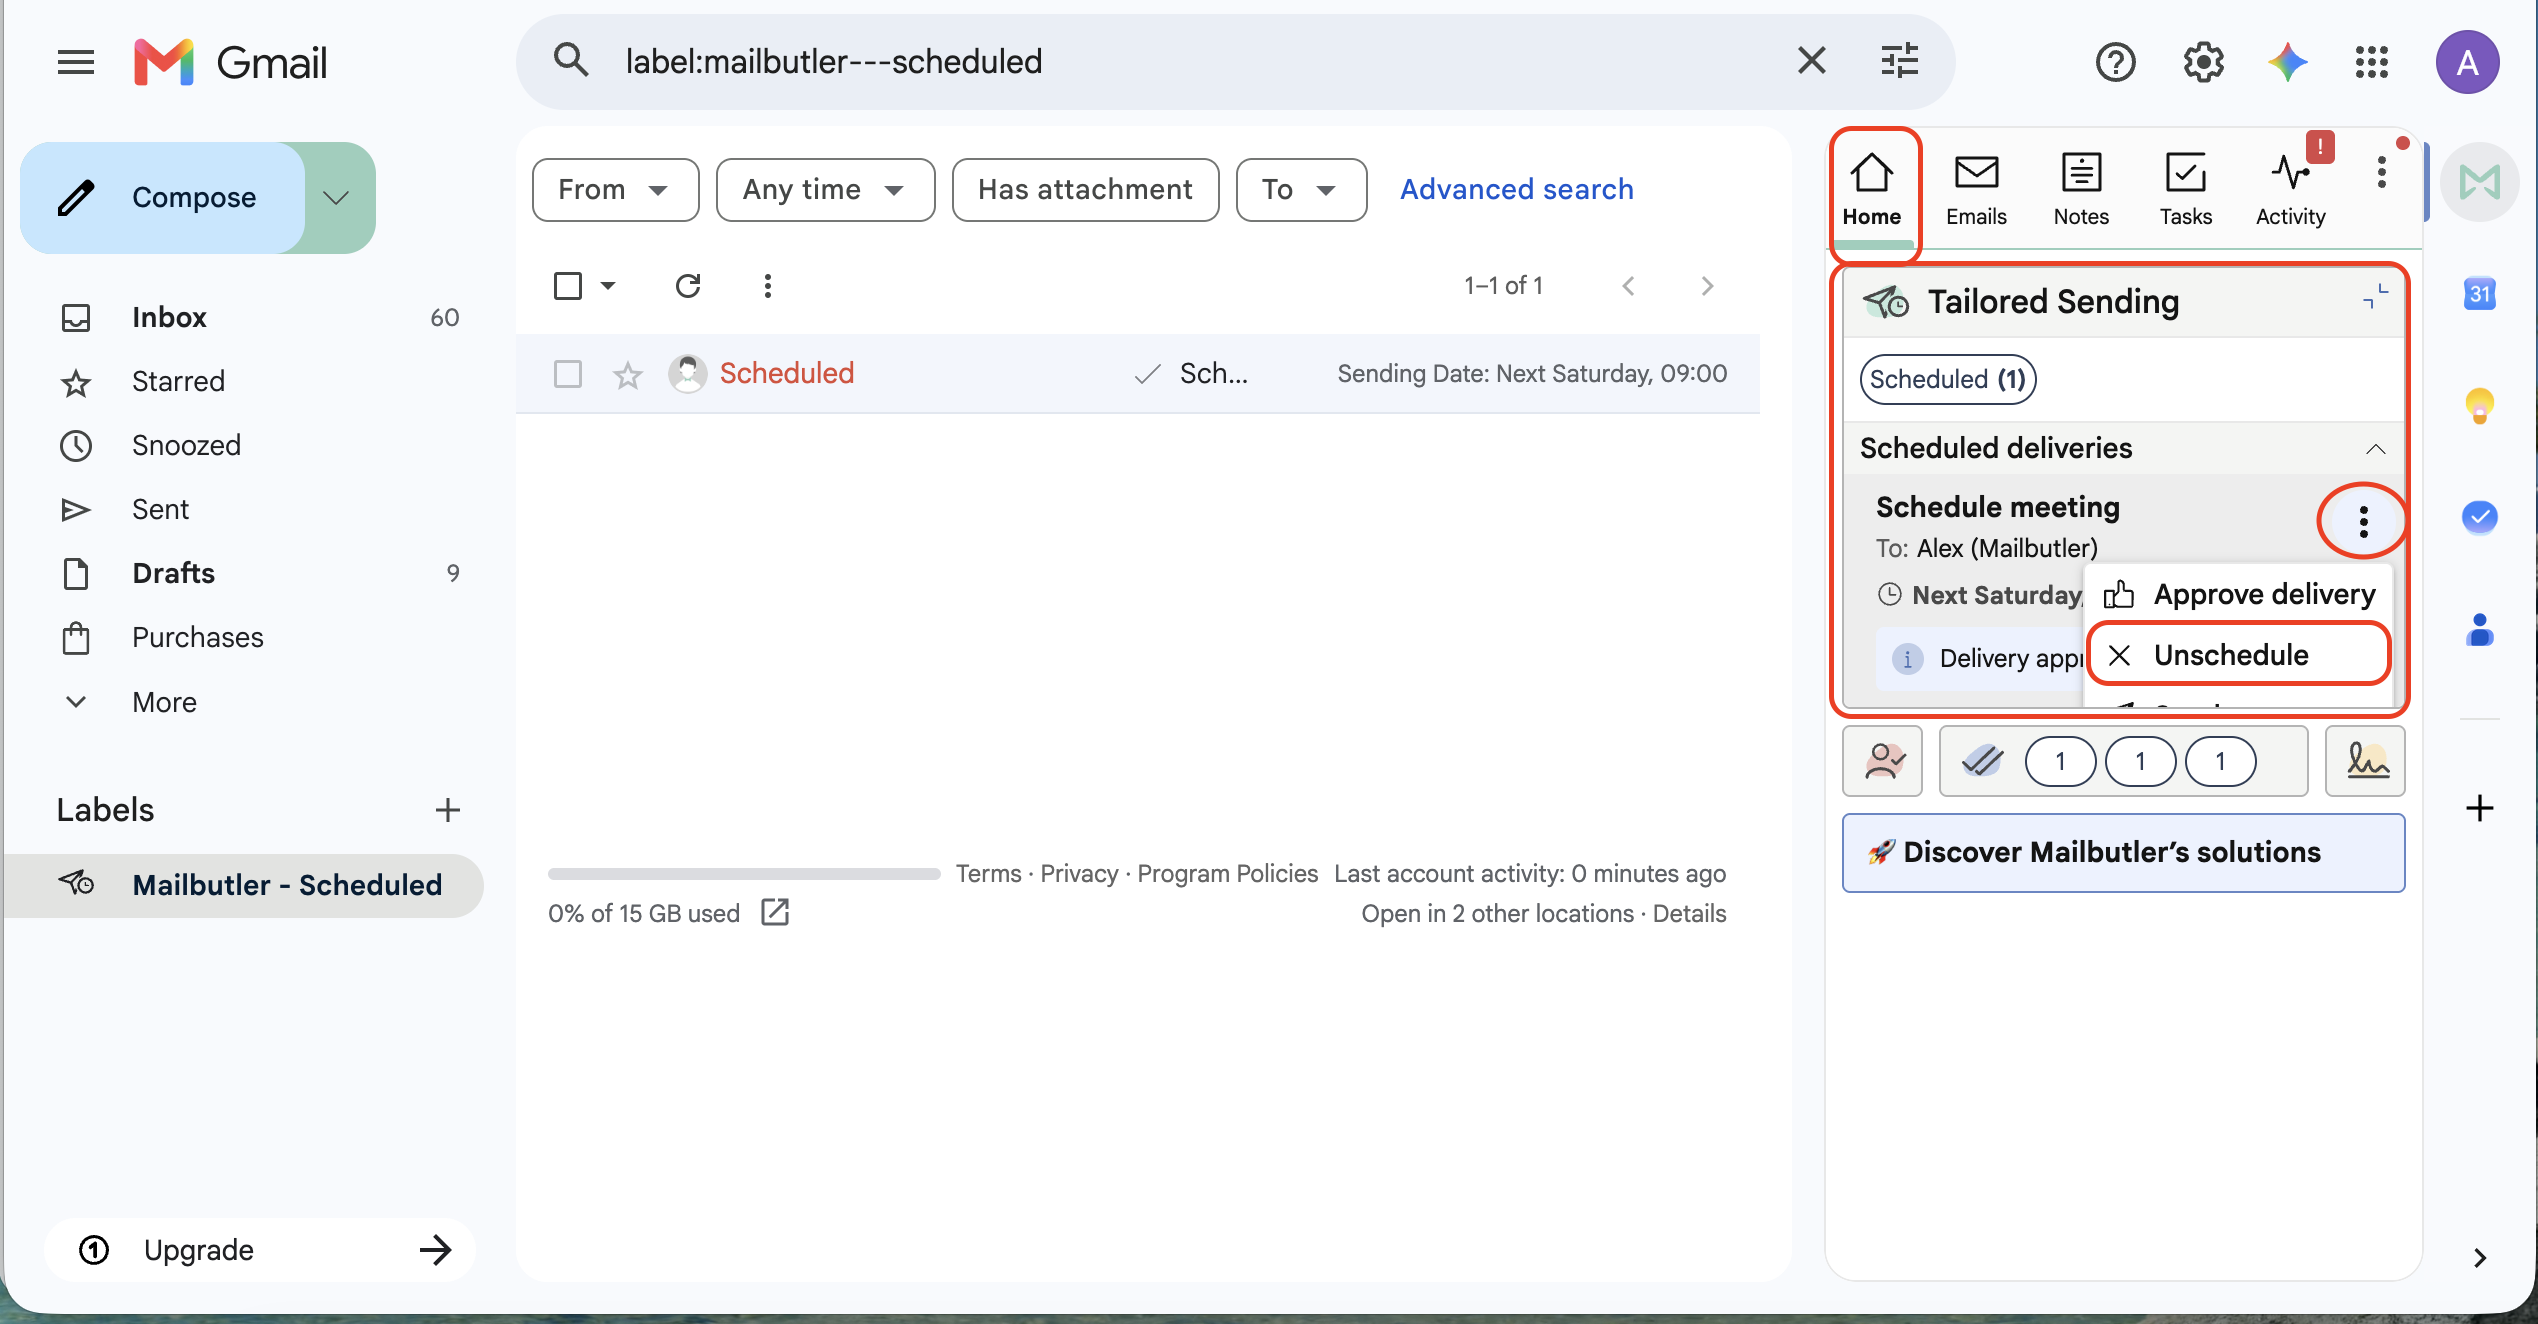Open Mailbutler contacts icon button
Image resolution: width=2538 pixels, height=1324 pixels.
tap(1882, 762)
